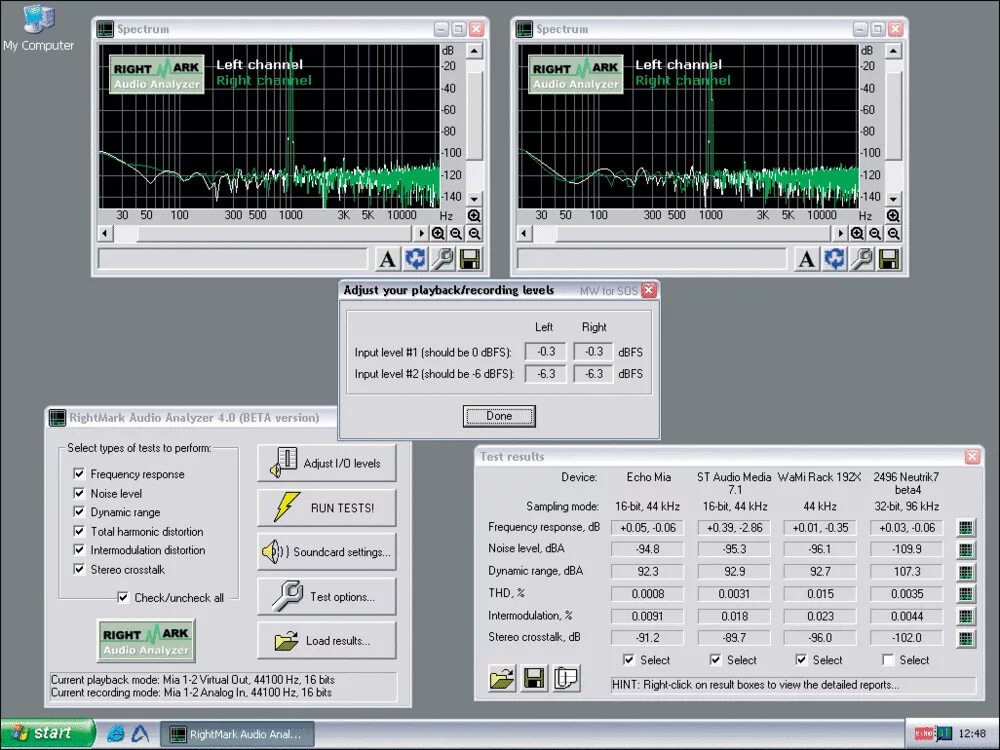Open the graph icon for the Noise level row
Viewport: 1000px width, 750px height.
coord(966,549)
